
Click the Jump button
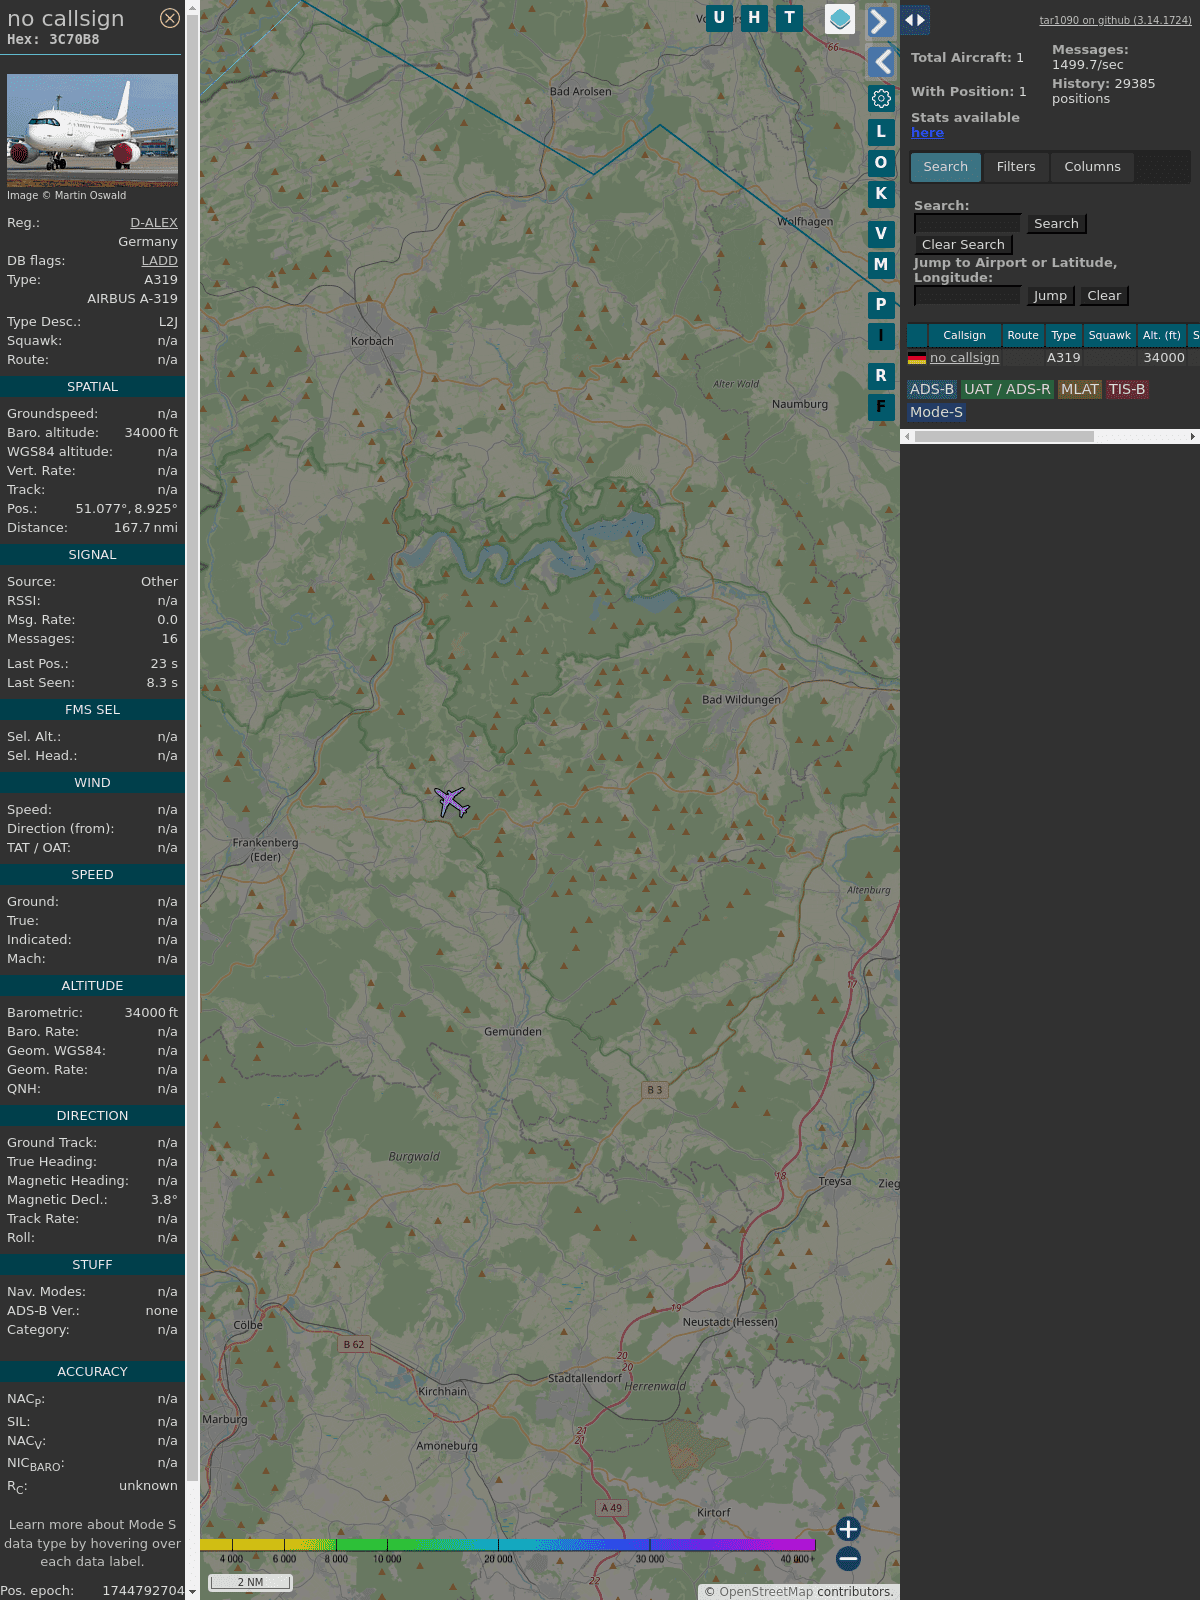pyautogui.click(x=1050, y=296)
